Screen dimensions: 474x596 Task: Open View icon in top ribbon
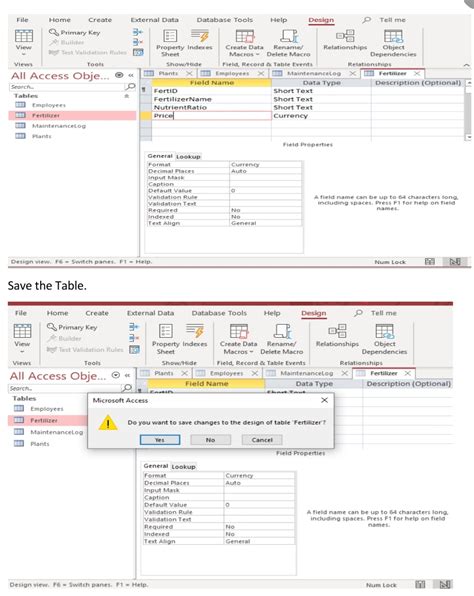tap(24, 36)
